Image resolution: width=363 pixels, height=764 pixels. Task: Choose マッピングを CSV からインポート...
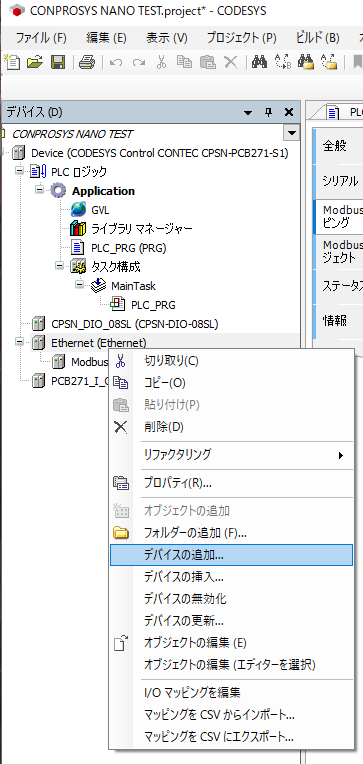coord(231,715)
